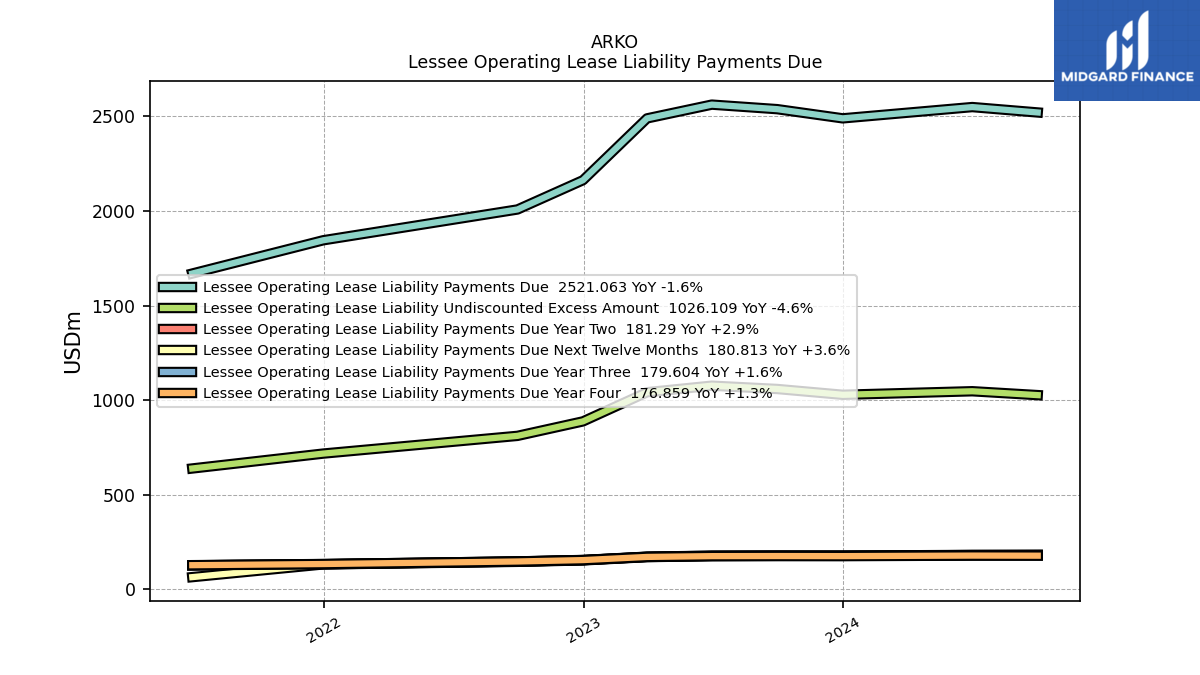Click the 0 y-axis tick label

coord(131,590)
